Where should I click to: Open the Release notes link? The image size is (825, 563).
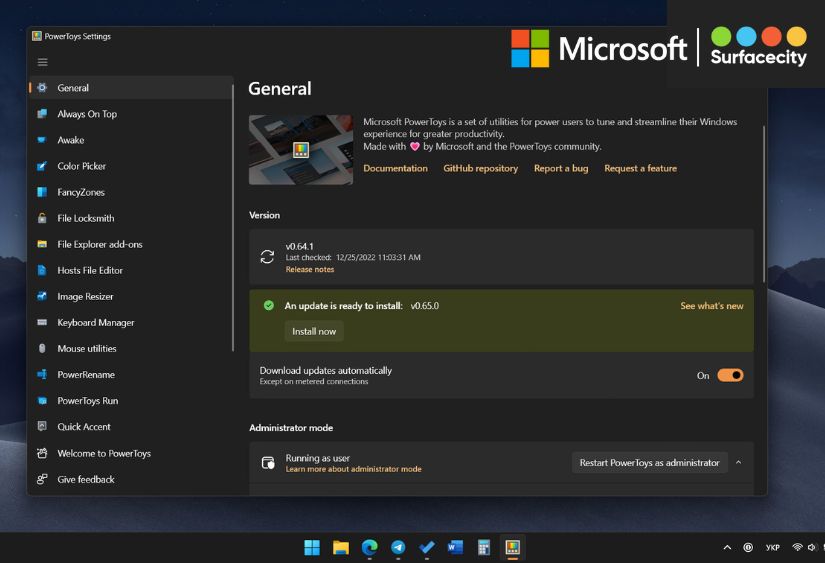click(310, 270)
